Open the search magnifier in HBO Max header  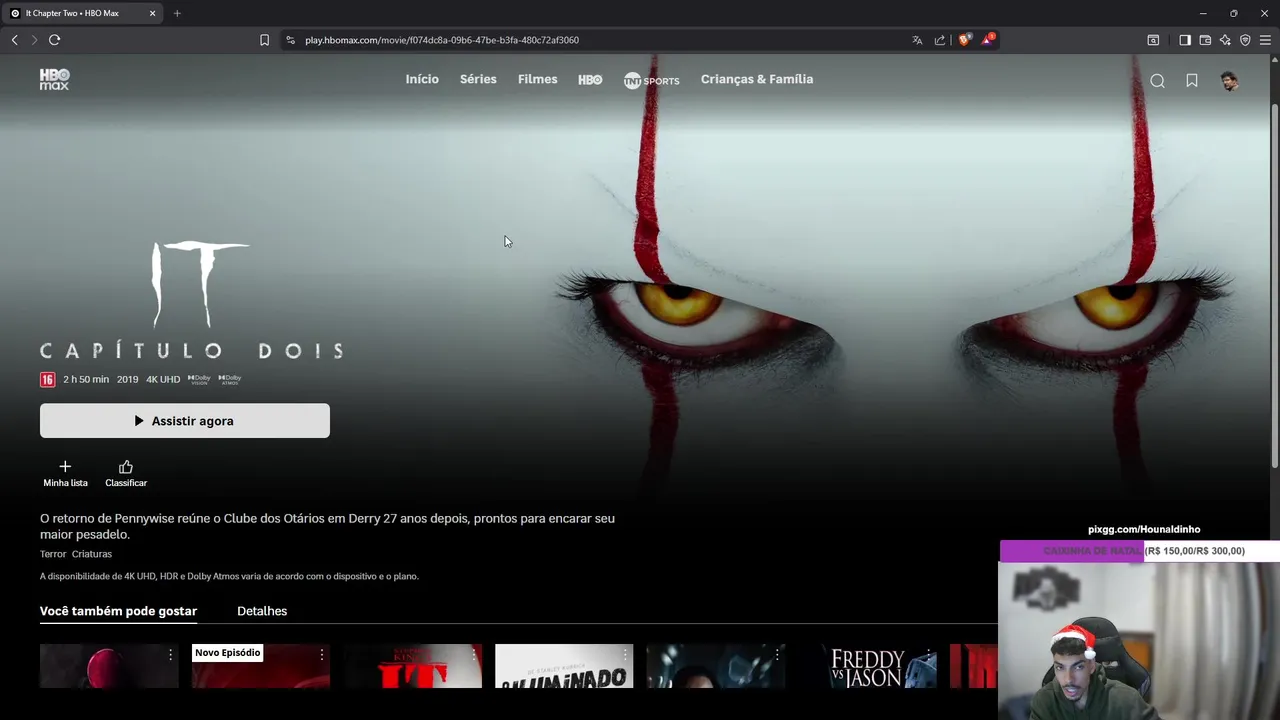pyautogui.click(x=1157, y=81)
